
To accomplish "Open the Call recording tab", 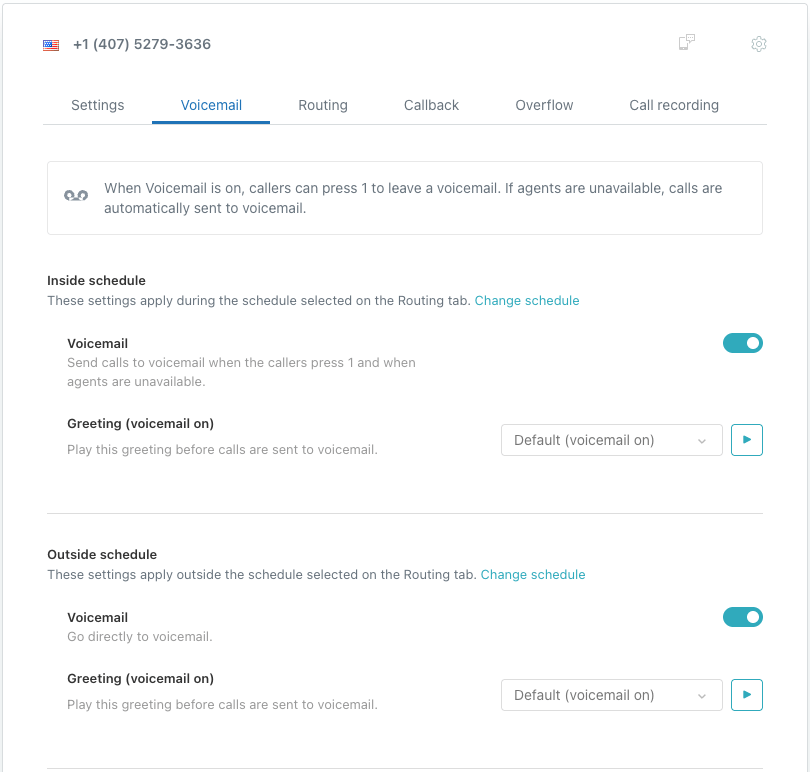I will 674,105.
